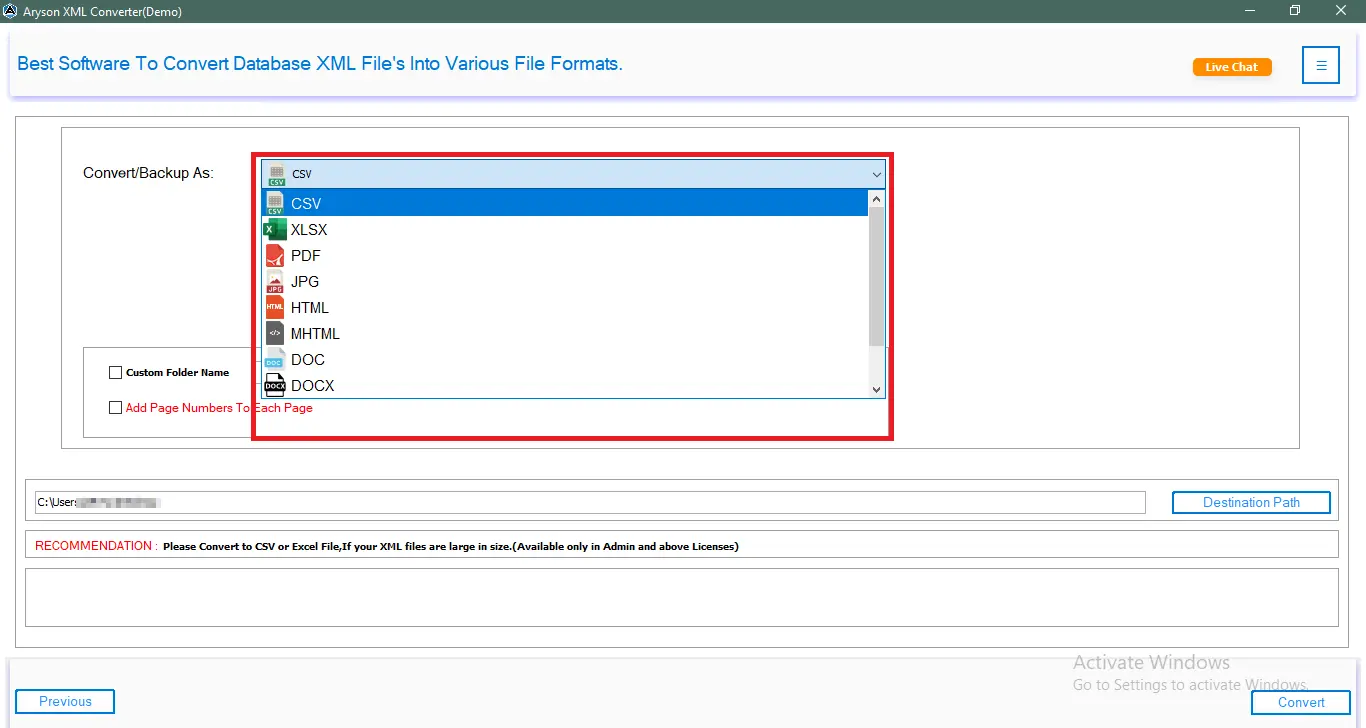The width and height of the screenshot is (1366, 728).
Task: Restore down the application window
Action: tap(1296, 11)
